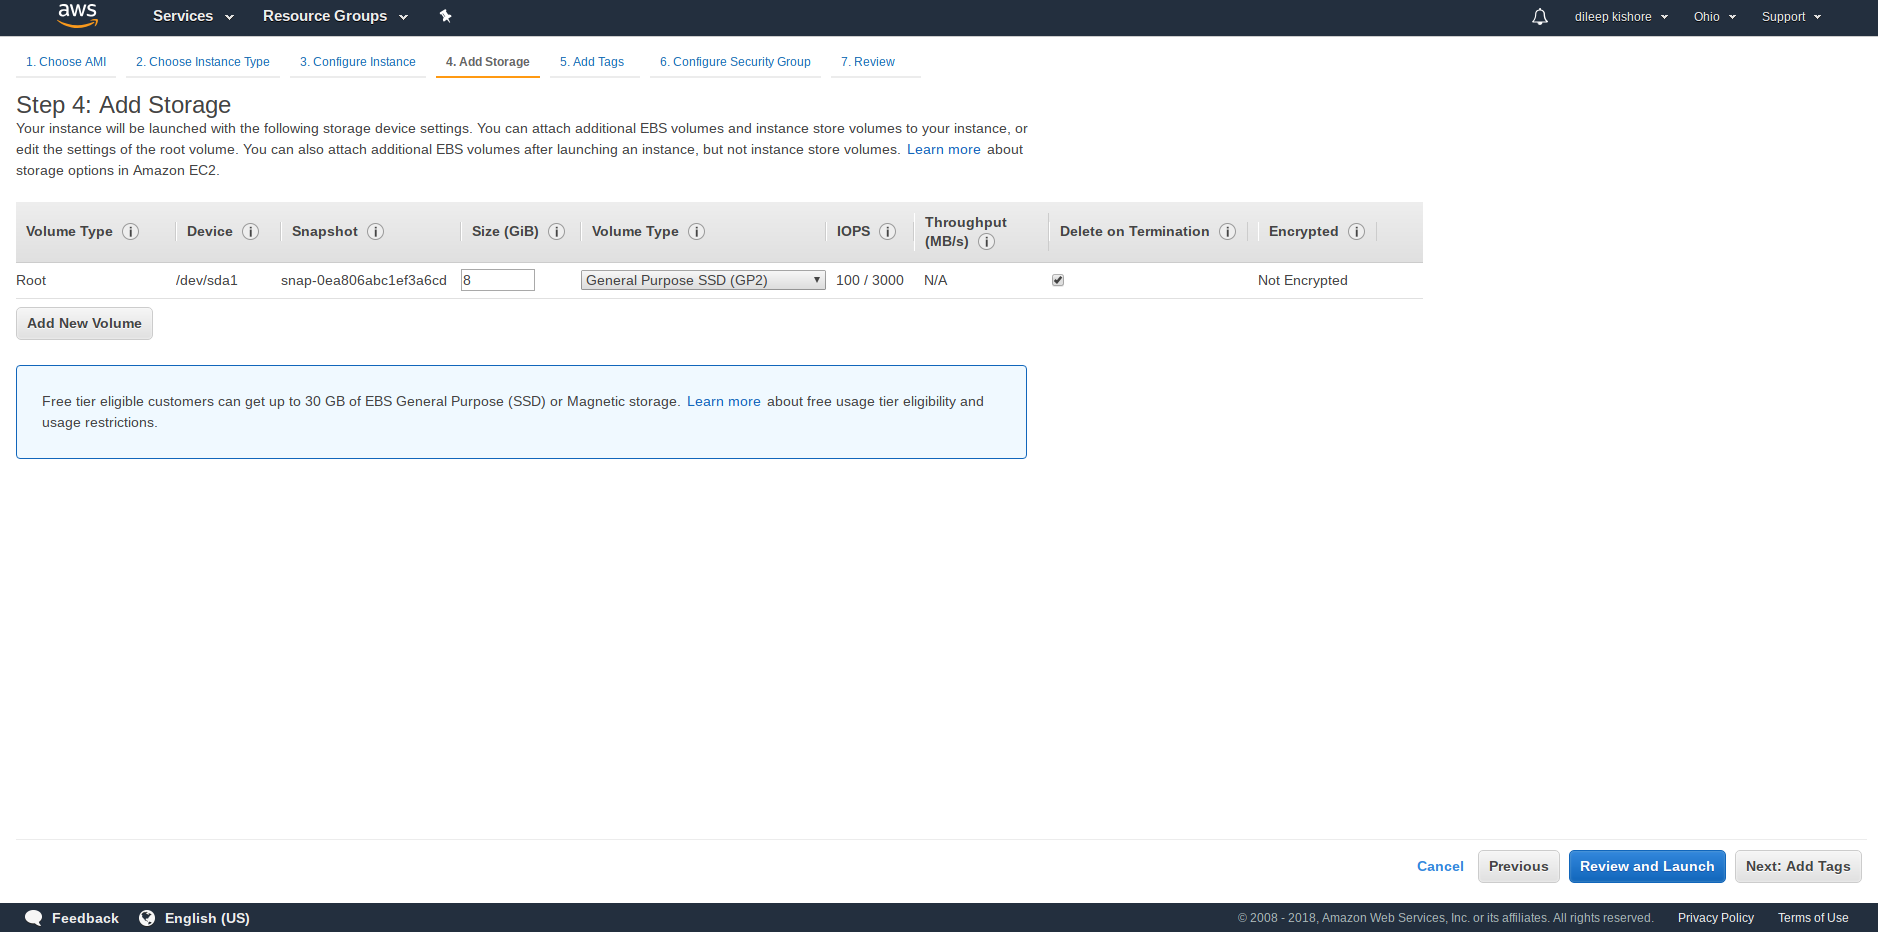Screen dimensions: 1878x932
Task: Click the N/A throughput value
Action: click(x=936, y=281)
